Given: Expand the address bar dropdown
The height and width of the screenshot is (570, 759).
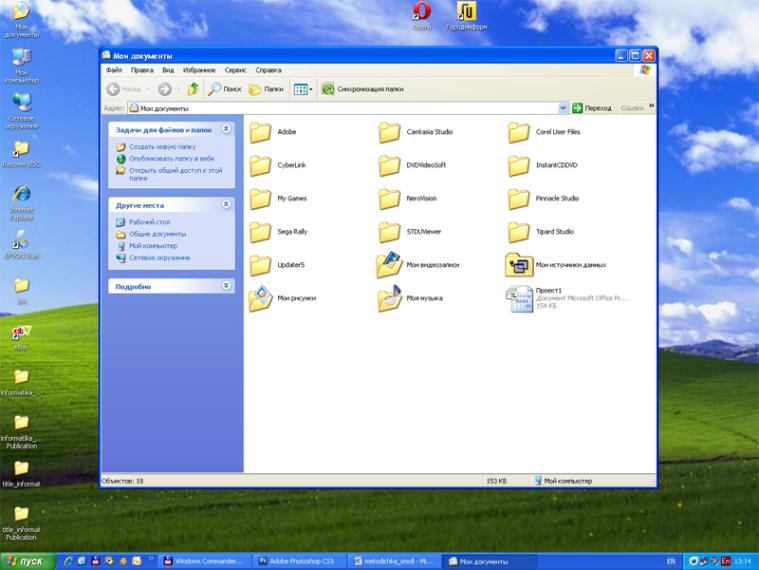Looking at the screenshot, I should point(563,108).
